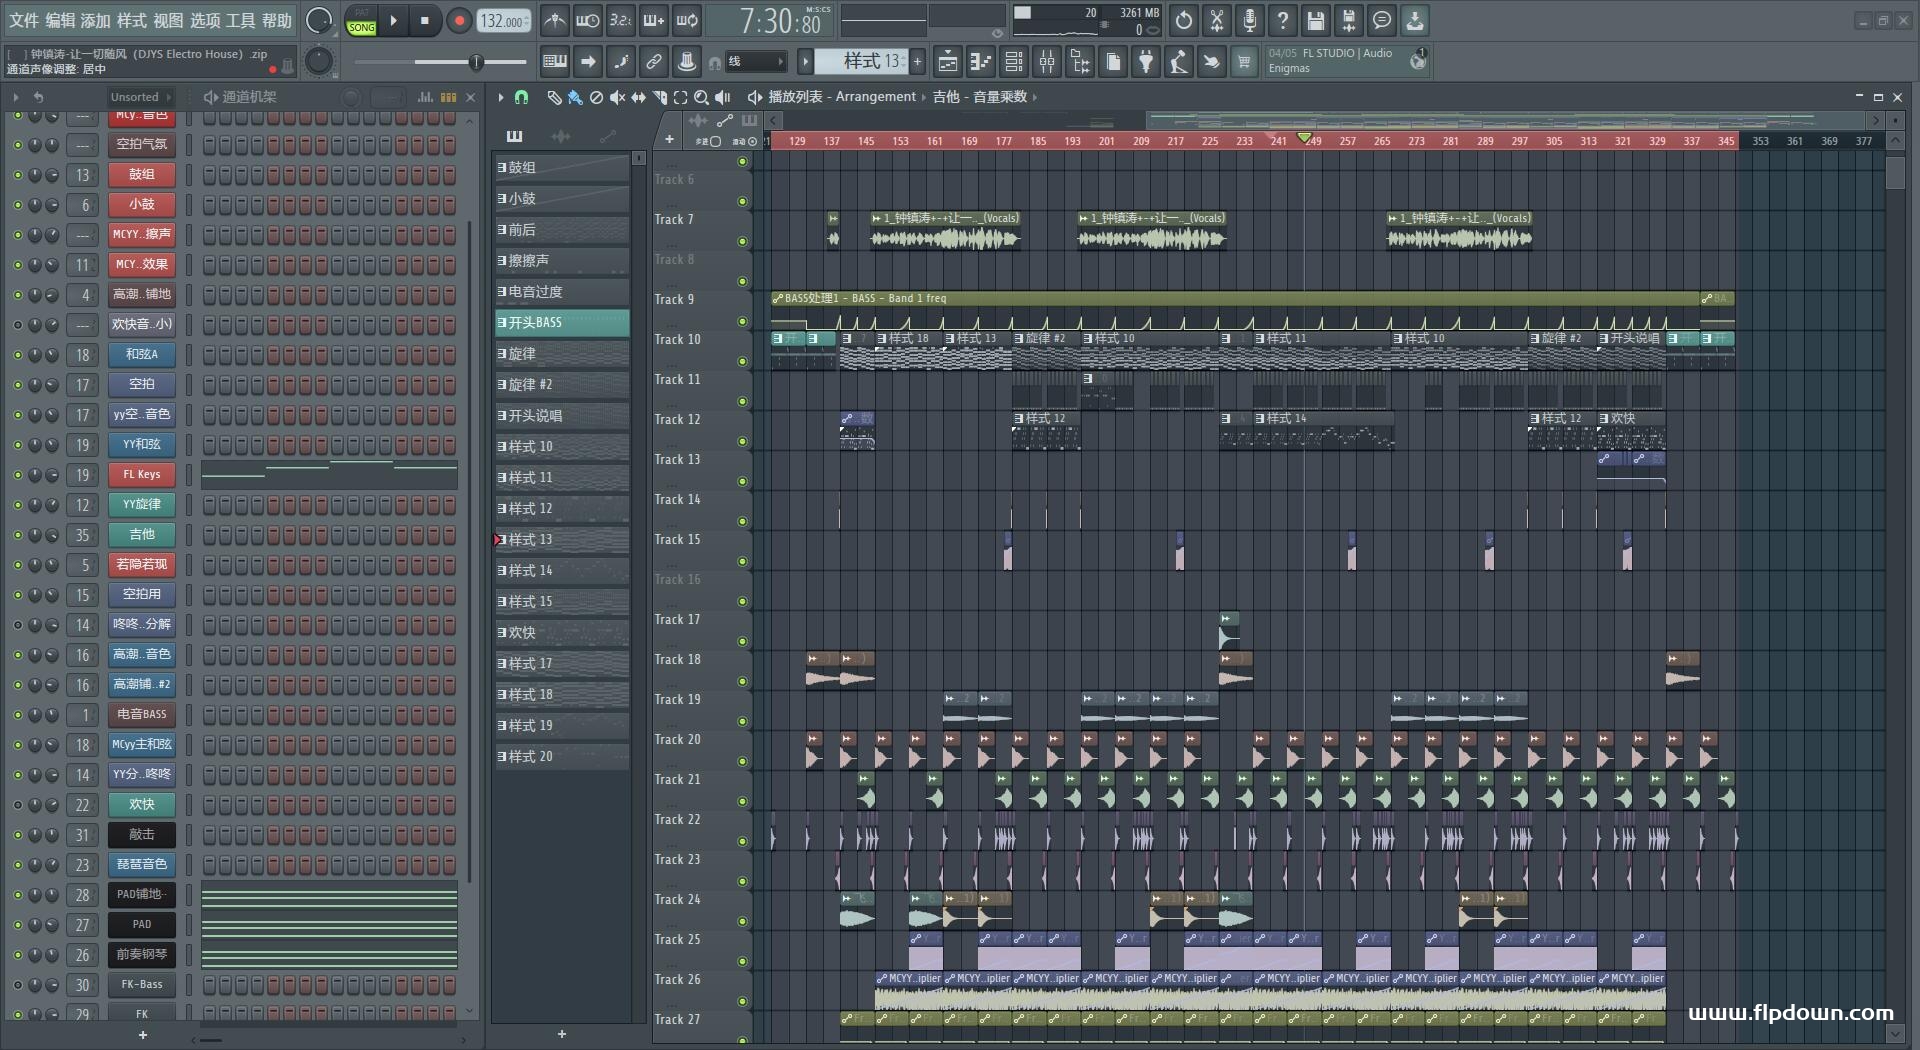Open the mixer view icon
Viewport: 1920px width, 1050px height.
click(1047, 62)
